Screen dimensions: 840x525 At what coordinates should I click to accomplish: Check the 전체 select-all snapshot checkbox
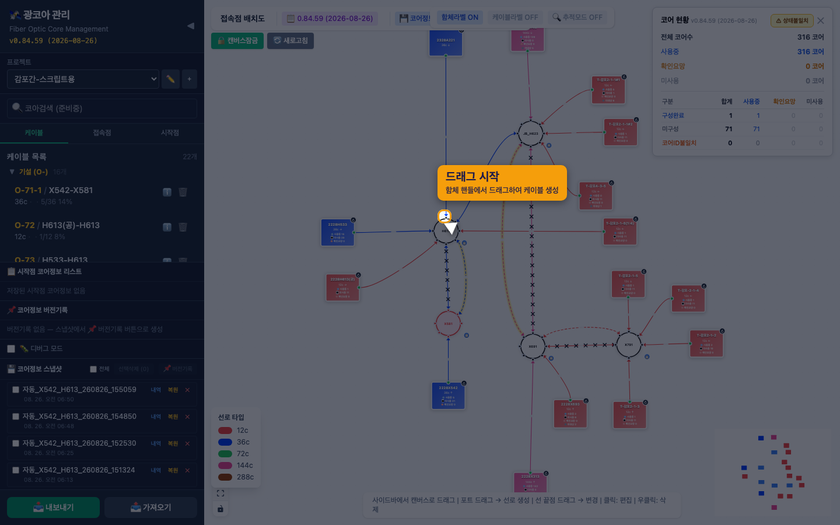93,369
